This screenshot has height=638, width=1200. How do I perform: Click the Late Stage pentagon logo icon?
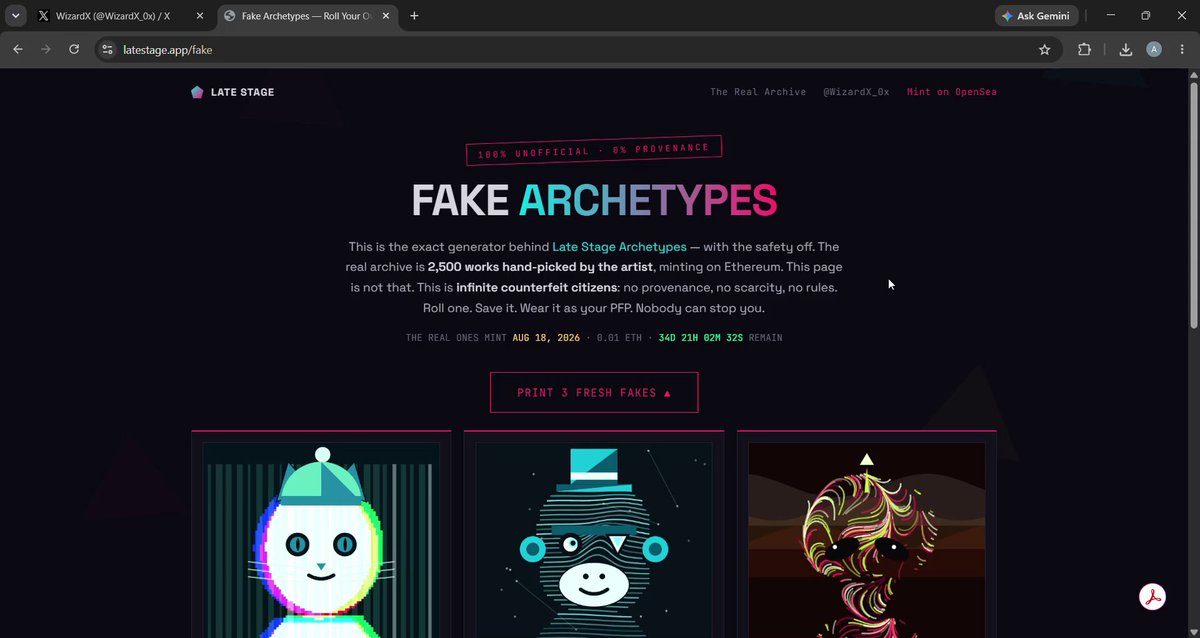(197, 92)
